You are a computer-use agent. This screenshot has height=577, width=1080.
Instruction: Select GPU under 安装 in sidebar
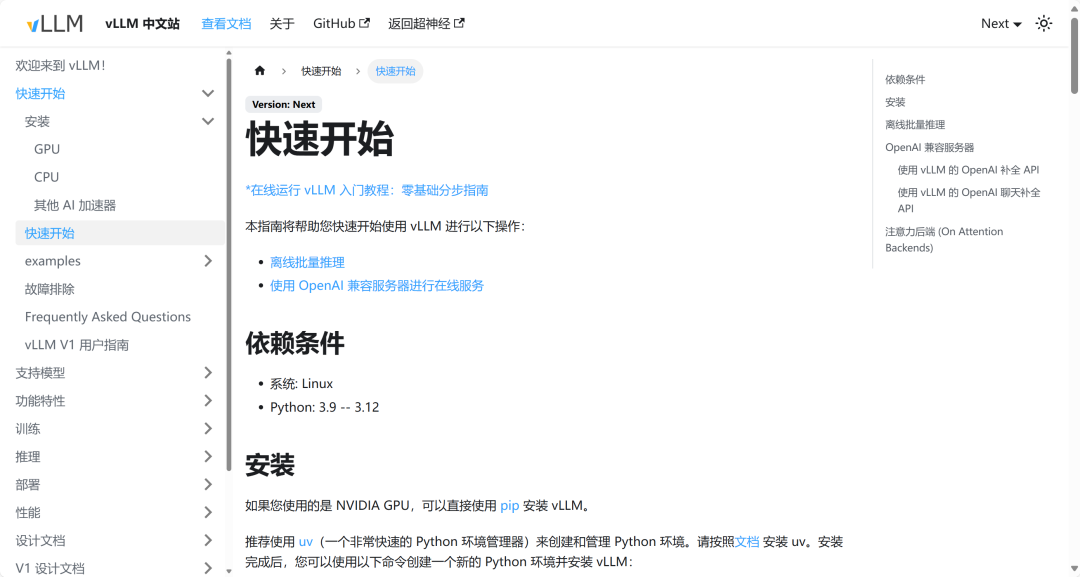coord(47,149)
